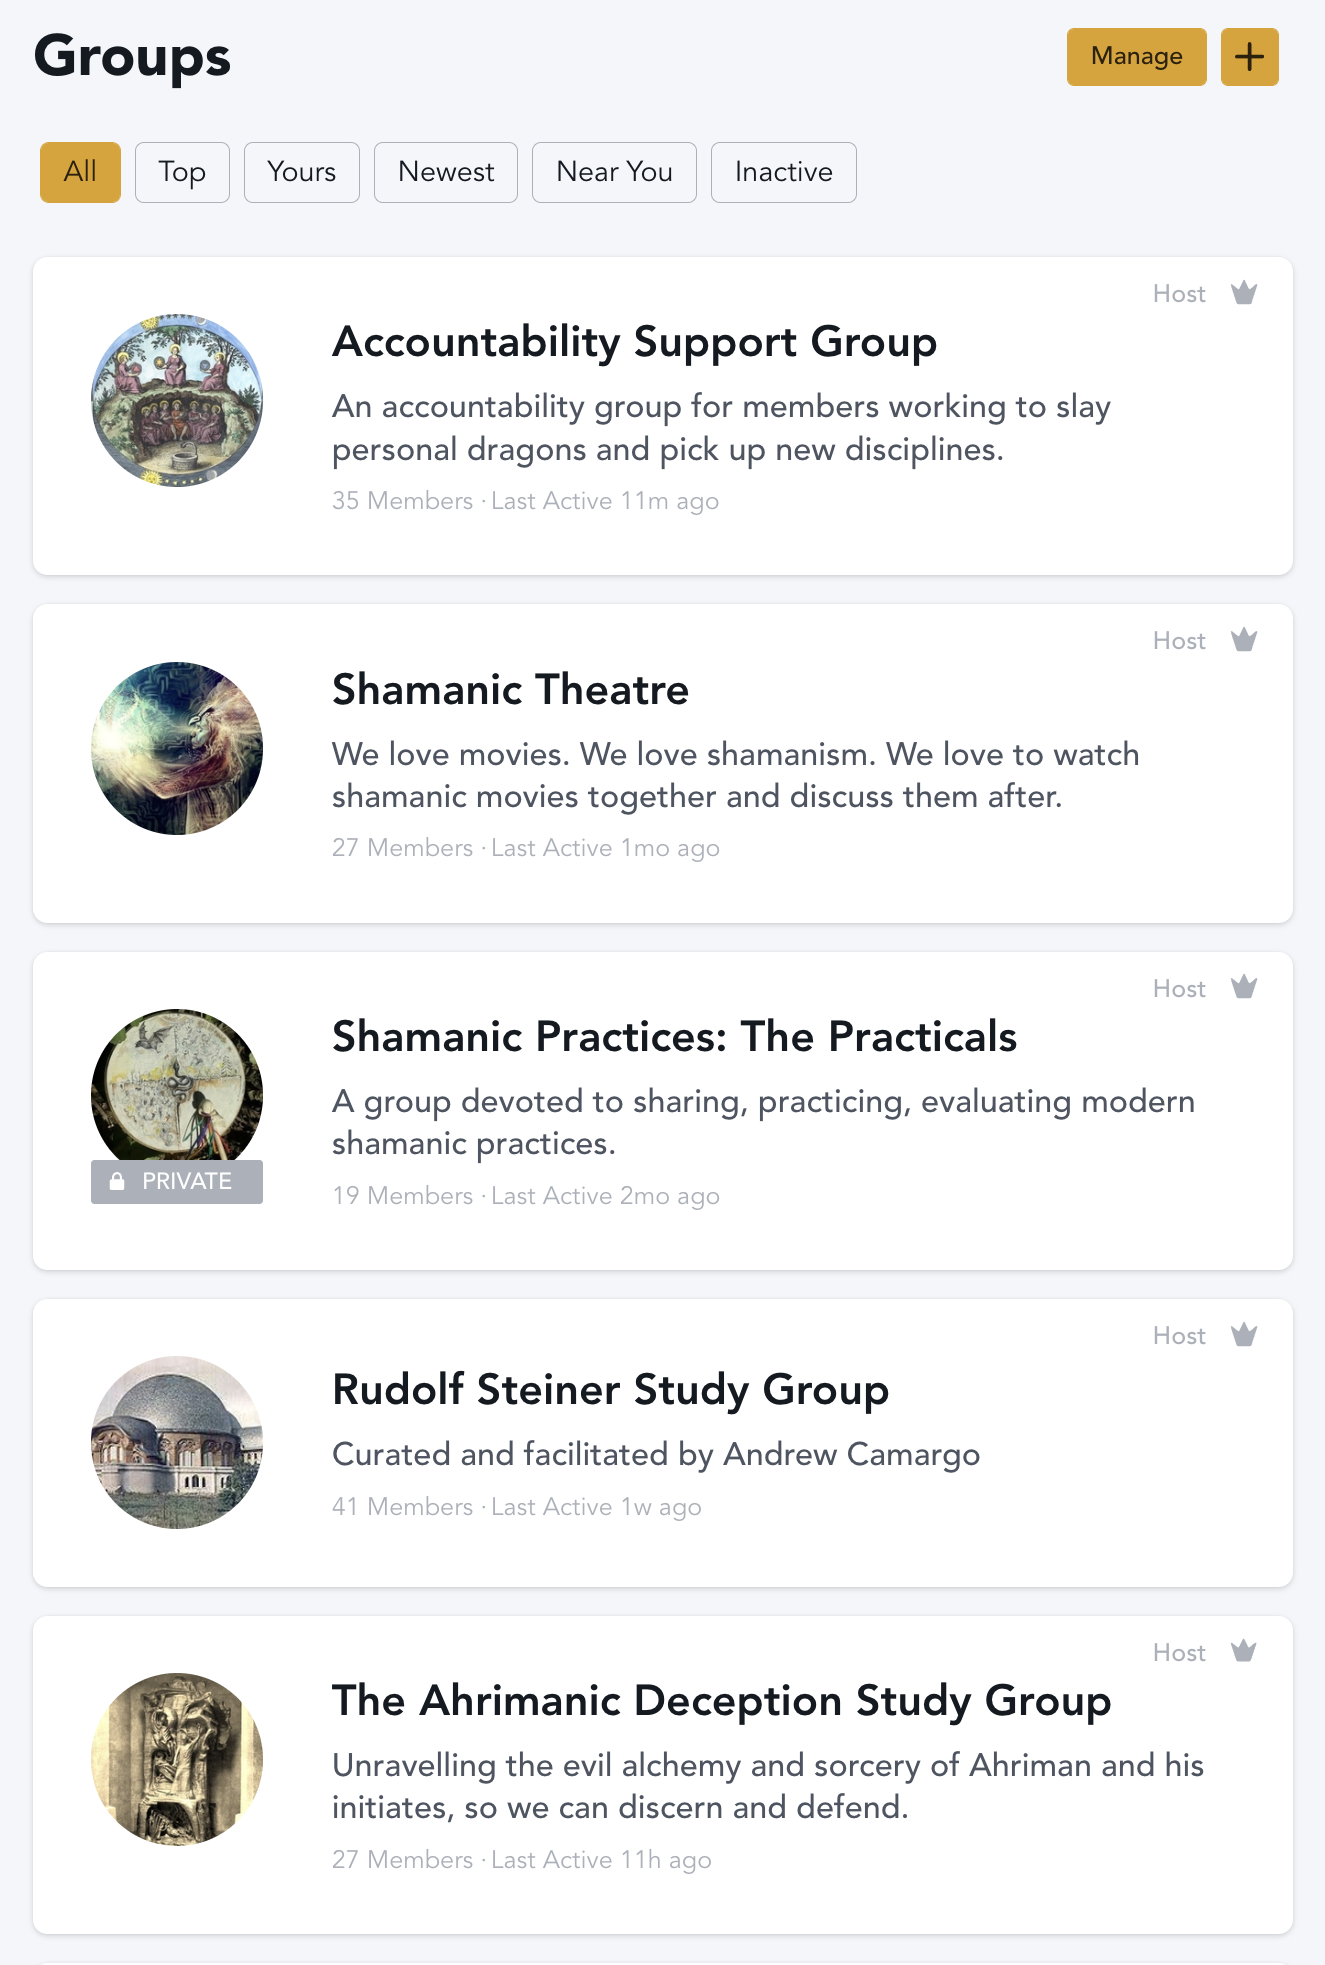The width and height of the screenshot is (1325, 1965).
Task: Click crown icon on Ahrimanic Deception Study Group
Action: 1243,1652
